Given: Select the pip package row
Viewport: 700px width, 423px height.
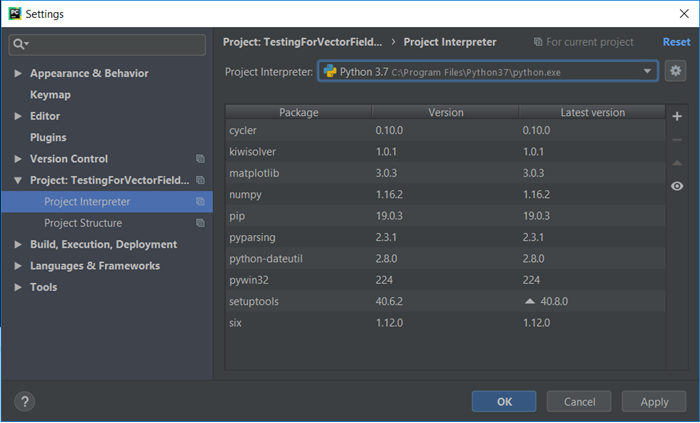Looking at the screenshot, I should coord(445,216).
